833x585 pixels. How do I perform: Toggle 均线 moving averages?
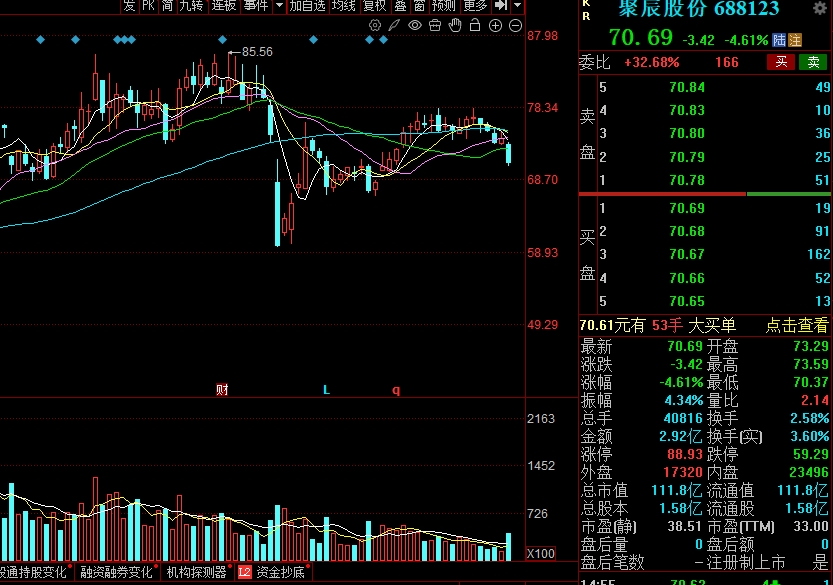(343, 6)
